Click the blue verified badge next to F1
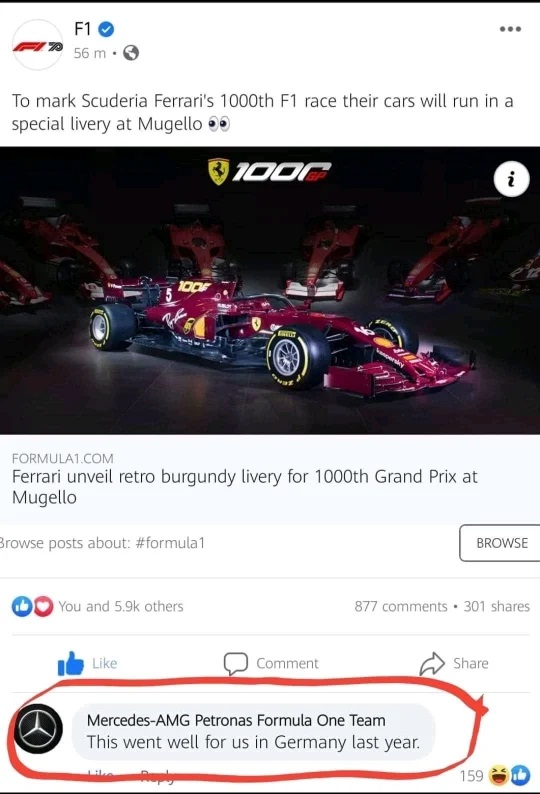This screenshot has height=794, width=540. pyautogui.click(x=106, y=29)
